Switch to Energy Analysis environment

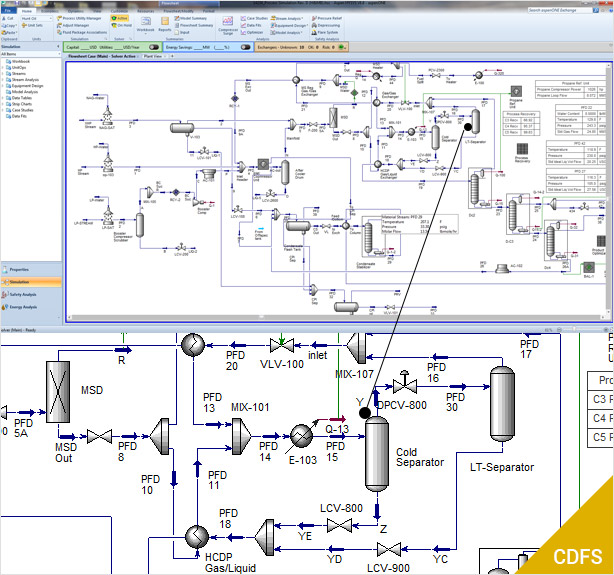(28, 308)
